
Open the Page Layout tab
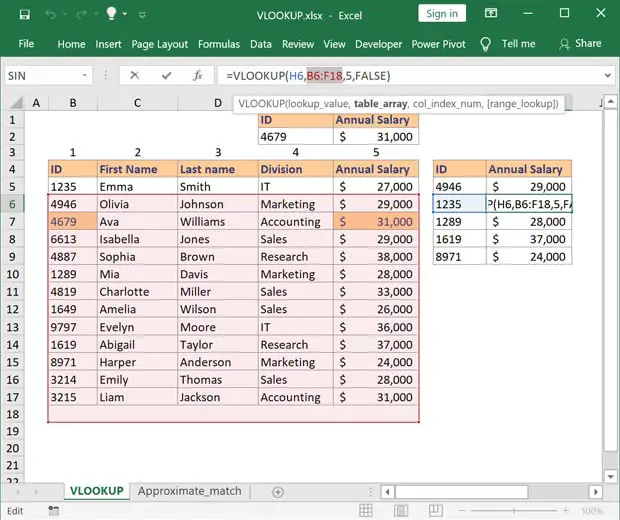(160, 44)
